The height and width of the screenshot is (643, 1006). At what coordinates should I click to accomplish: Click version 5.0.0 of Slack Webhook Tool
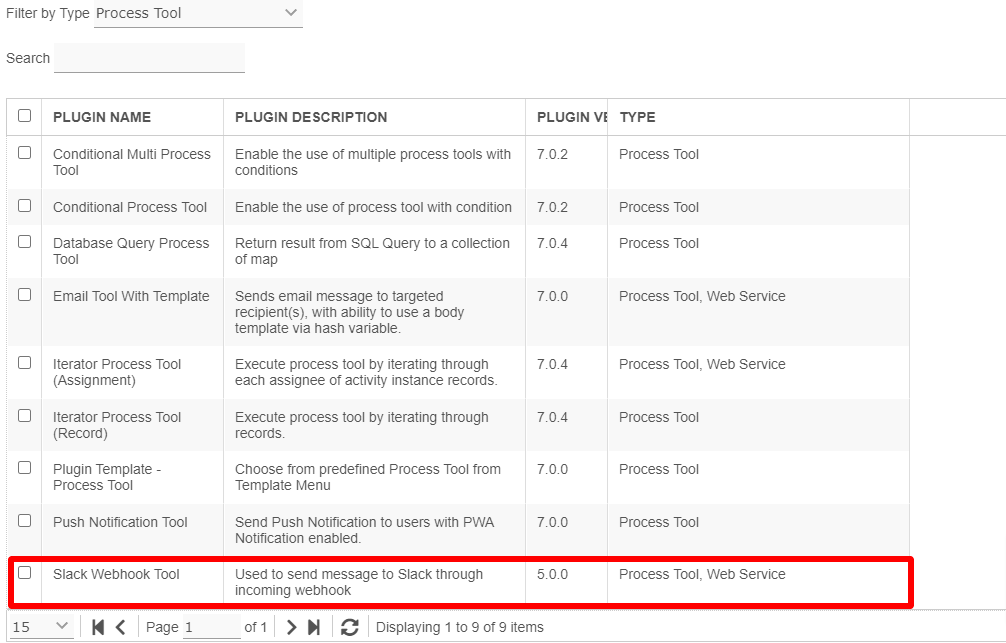pyautogui.click(x=552, y=574)
